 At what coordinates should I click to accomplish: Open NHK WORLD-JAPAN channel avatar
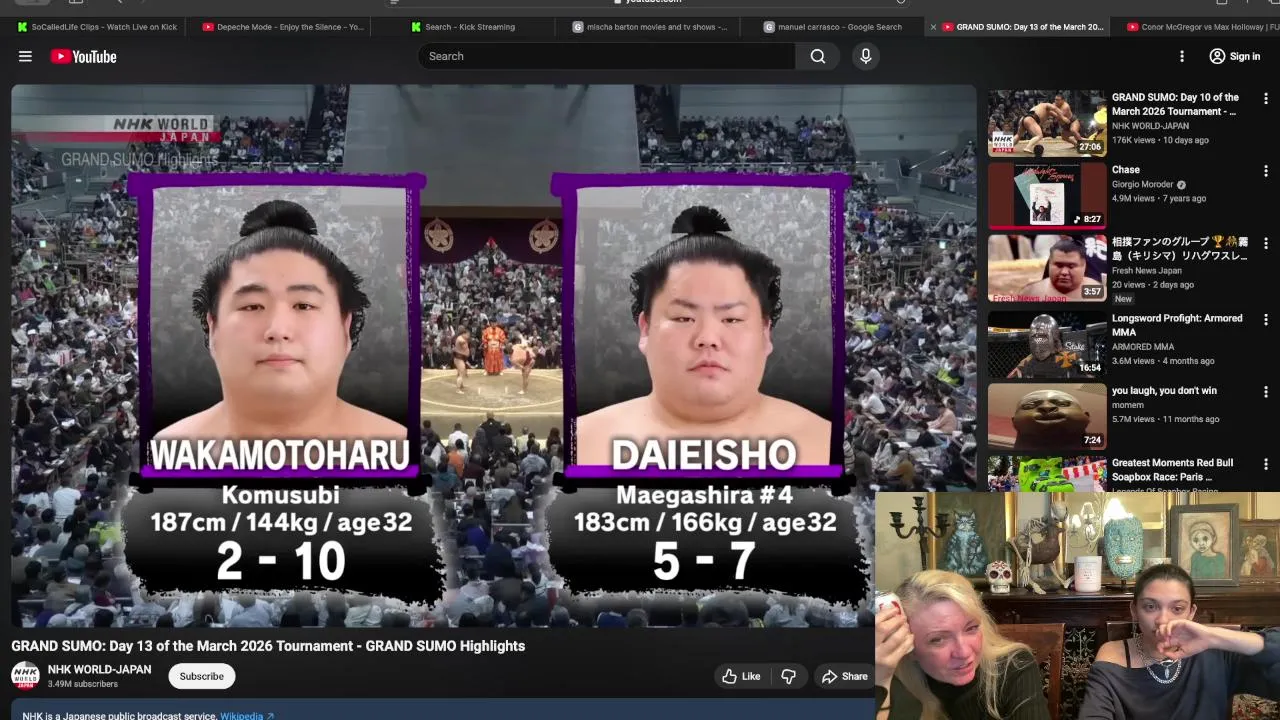(x=25, y=676)
